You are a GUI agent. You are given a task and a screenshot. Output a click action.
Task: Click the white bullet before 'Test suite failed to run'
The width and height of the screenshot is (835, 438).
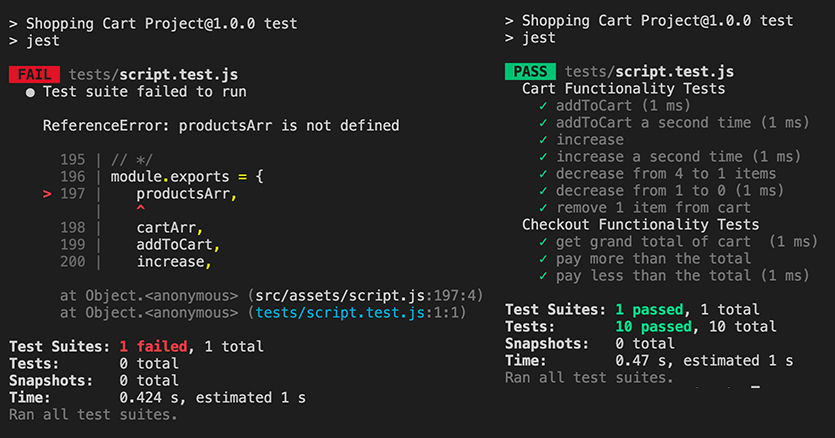tap(31, 92)
